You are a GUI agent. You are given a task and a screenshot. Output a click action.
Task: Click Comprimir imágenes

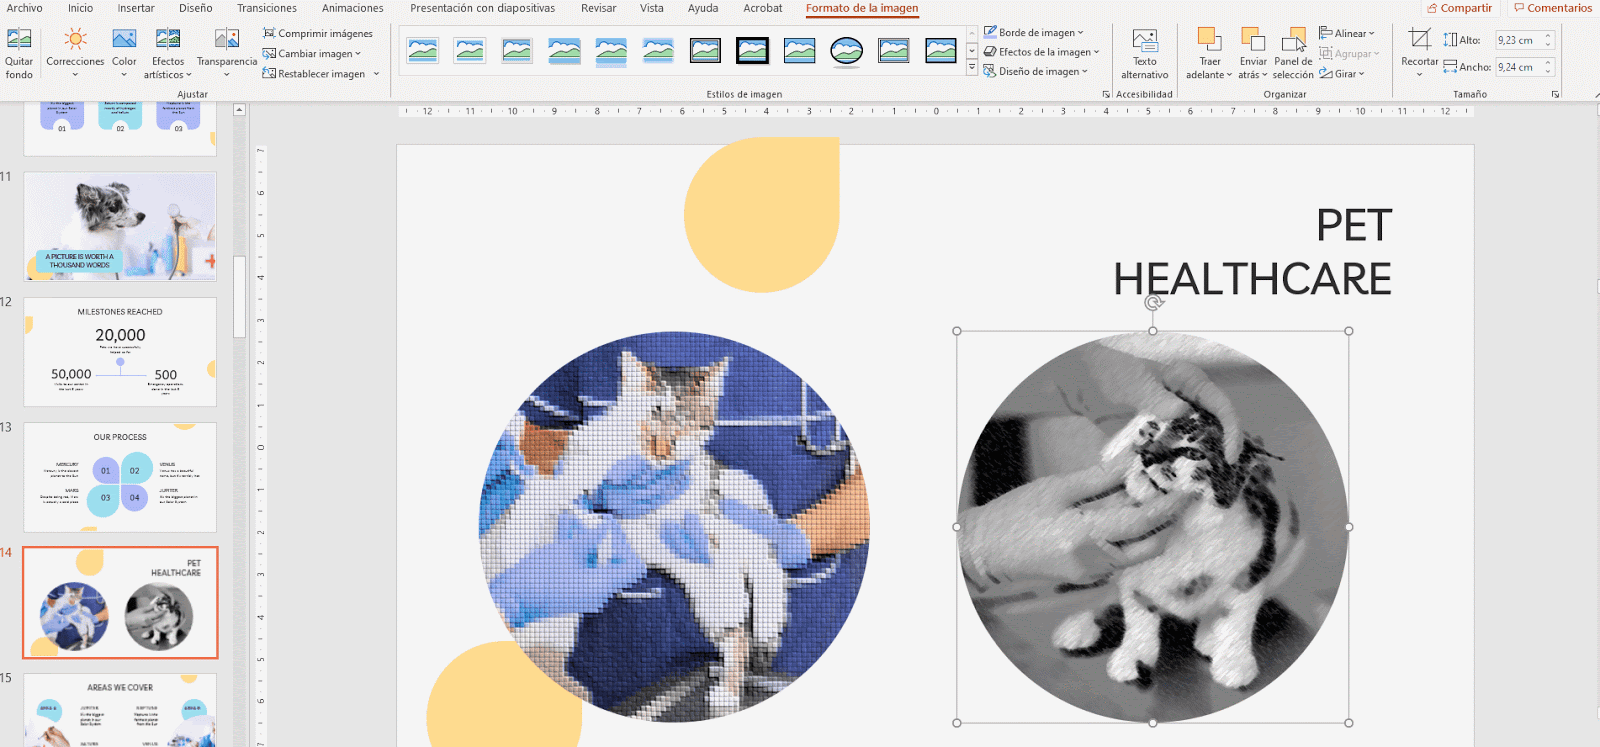(318, 33)
